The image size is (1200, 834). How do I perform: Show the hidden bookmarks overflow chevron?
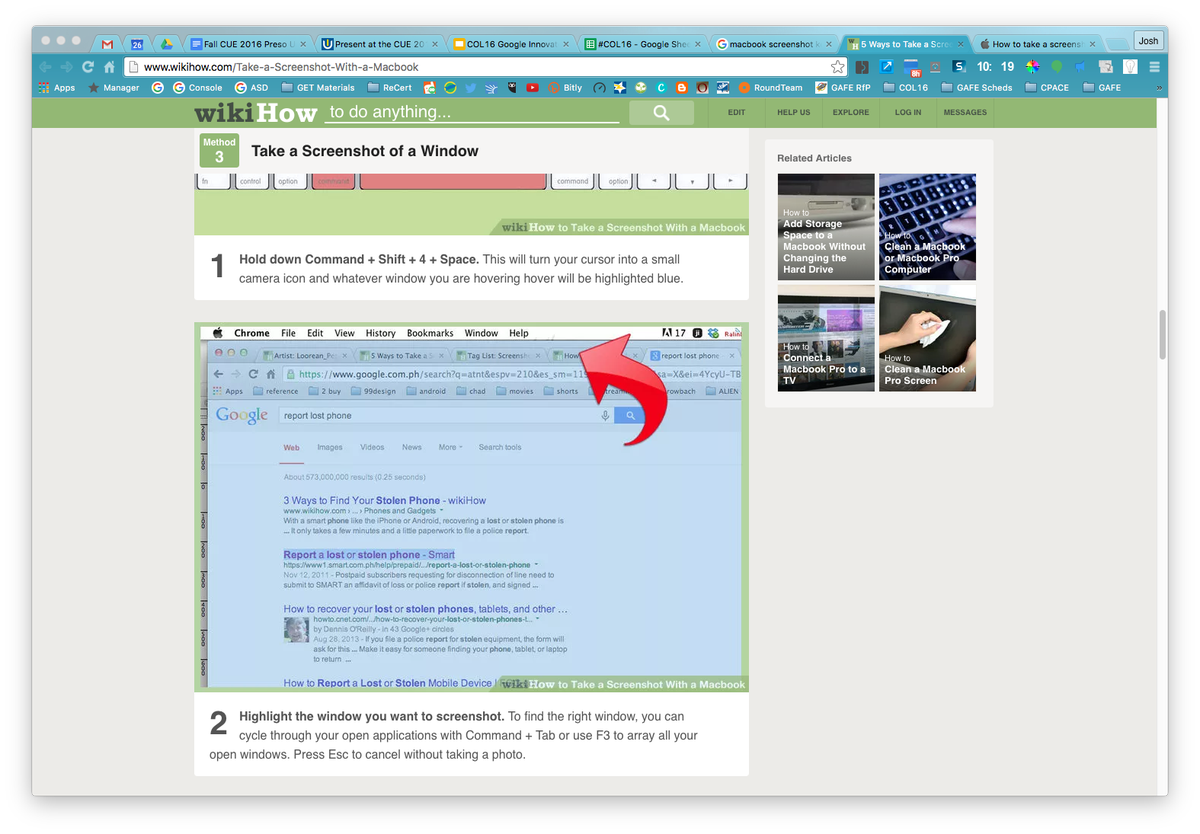(x=1158, y=88)
